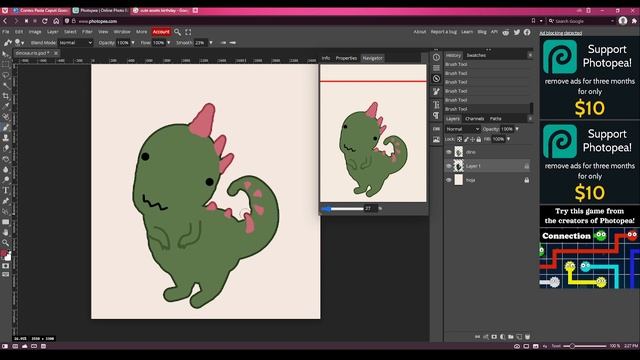The image size is (640, 360).
Task: Unlock Layer 1 via its padlock
Action: pyautogui.click(x=527, y=166)
